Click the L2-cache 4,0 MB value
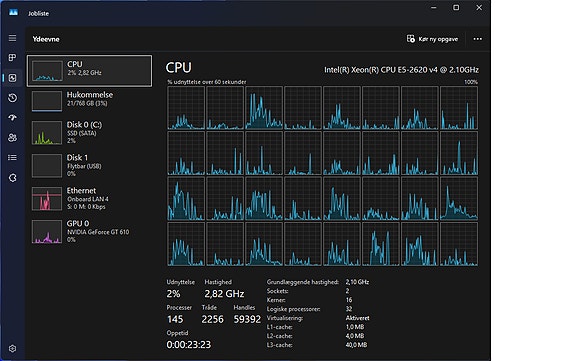 click(355, 336)
